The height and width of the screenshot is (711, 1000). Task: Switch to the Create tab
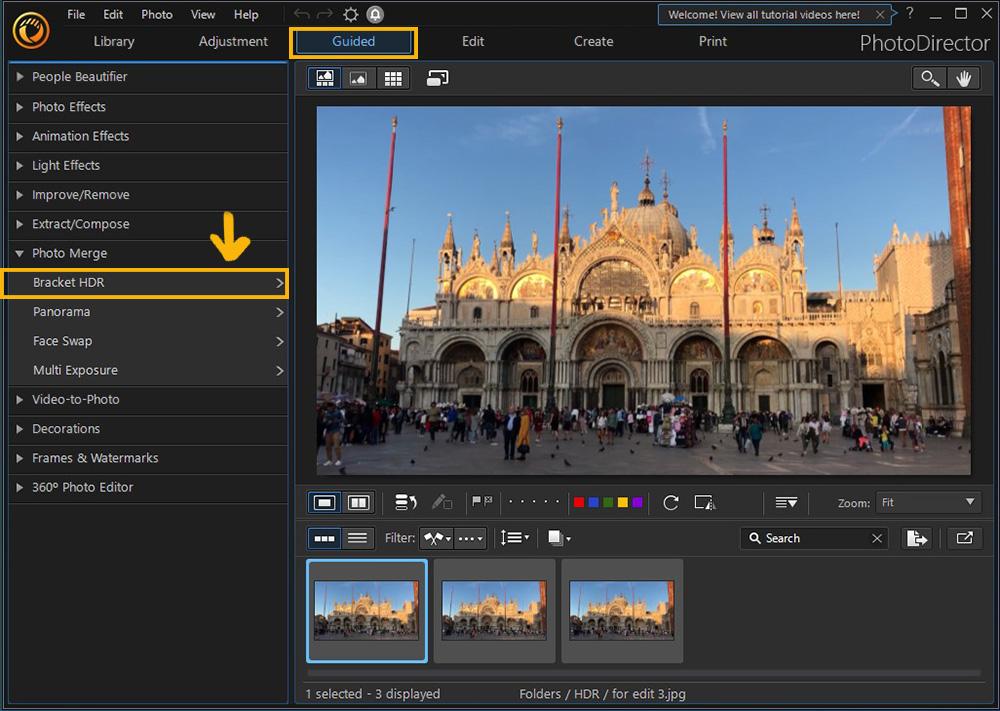tap(593, 42)
